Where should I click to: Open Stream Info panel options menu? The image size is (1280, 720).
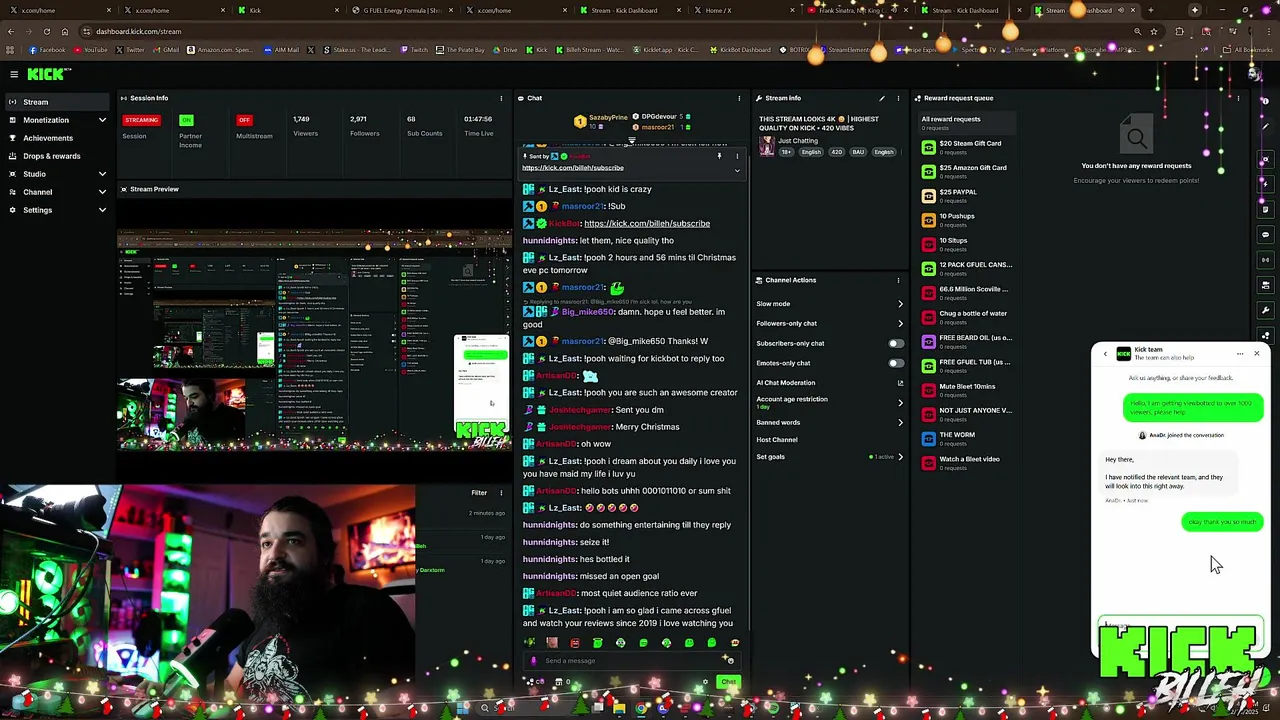pos(898,98)
